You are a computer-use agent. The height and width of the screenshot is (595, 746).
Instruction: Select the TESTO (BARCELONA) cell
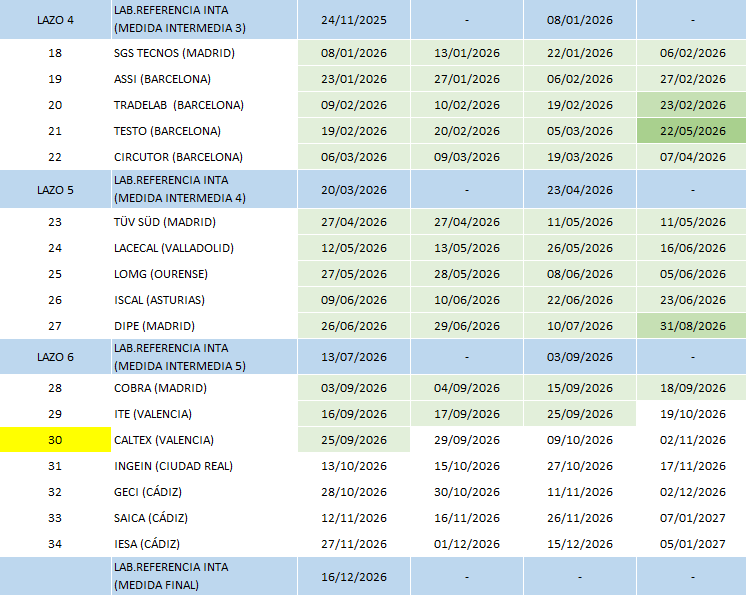pyautogui.click(x=204, y=131)
